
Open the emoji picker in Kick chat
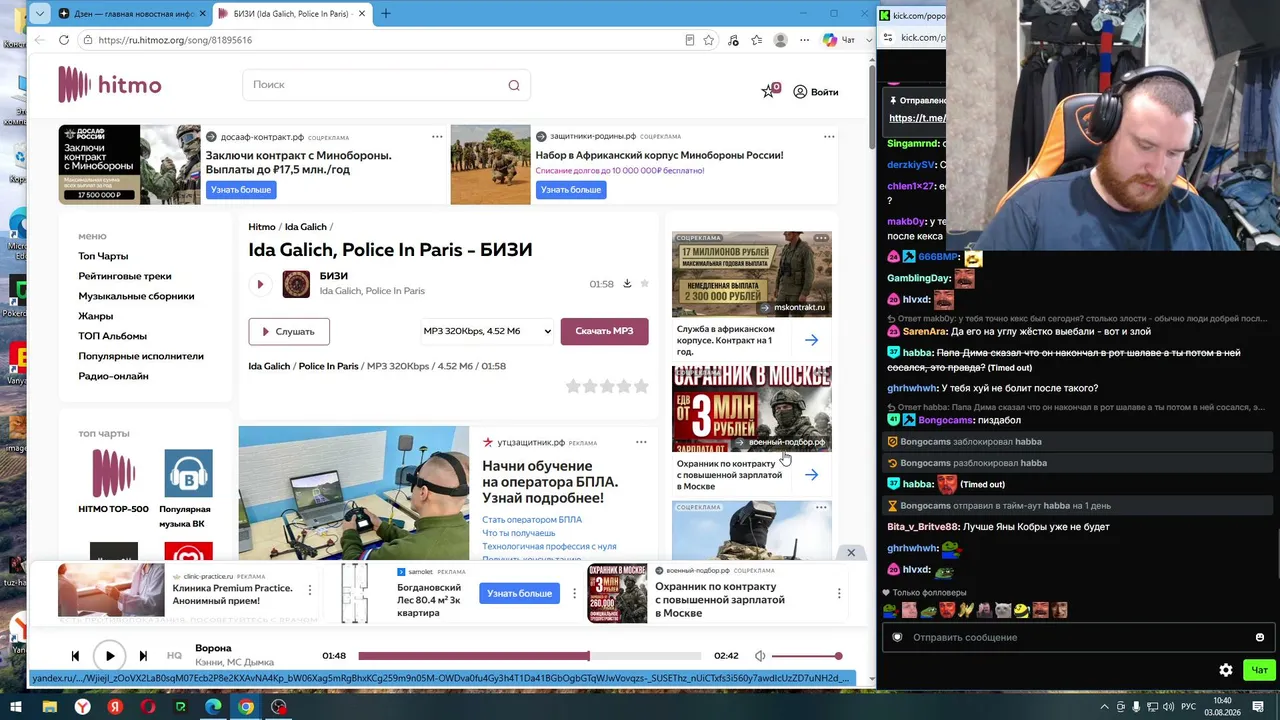click(1260, 637)
